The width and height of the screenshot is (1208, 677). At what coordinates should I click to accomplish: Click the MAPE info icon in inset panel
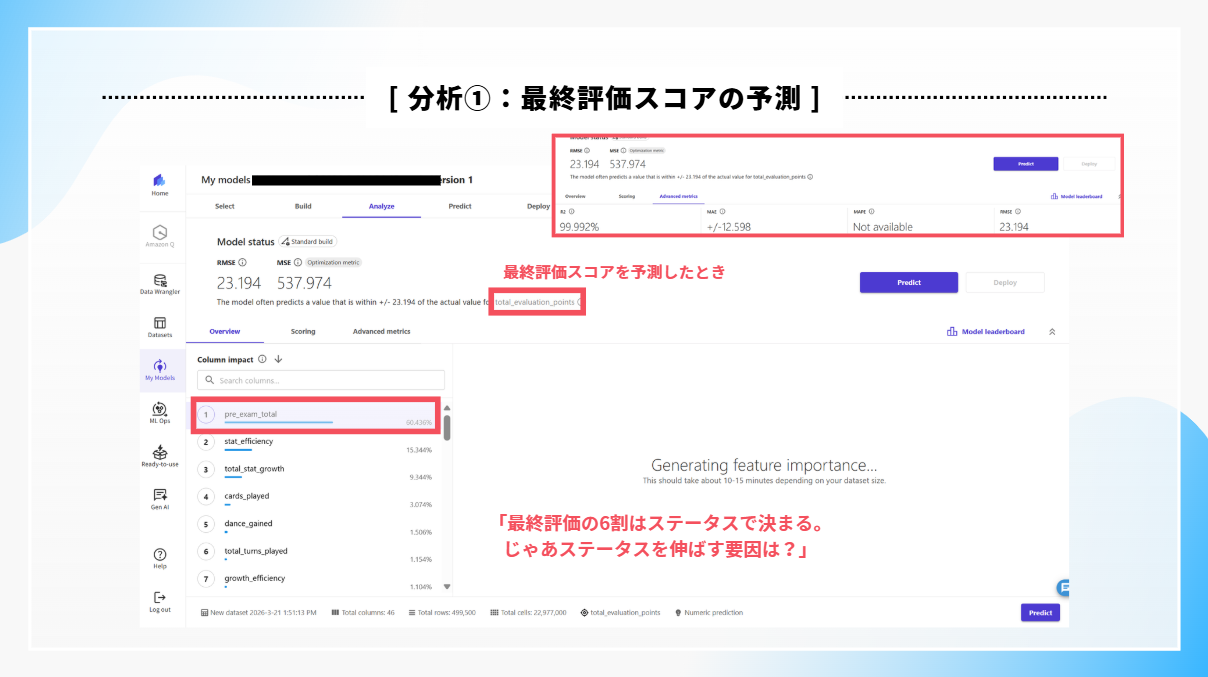[x=872, y=212]
